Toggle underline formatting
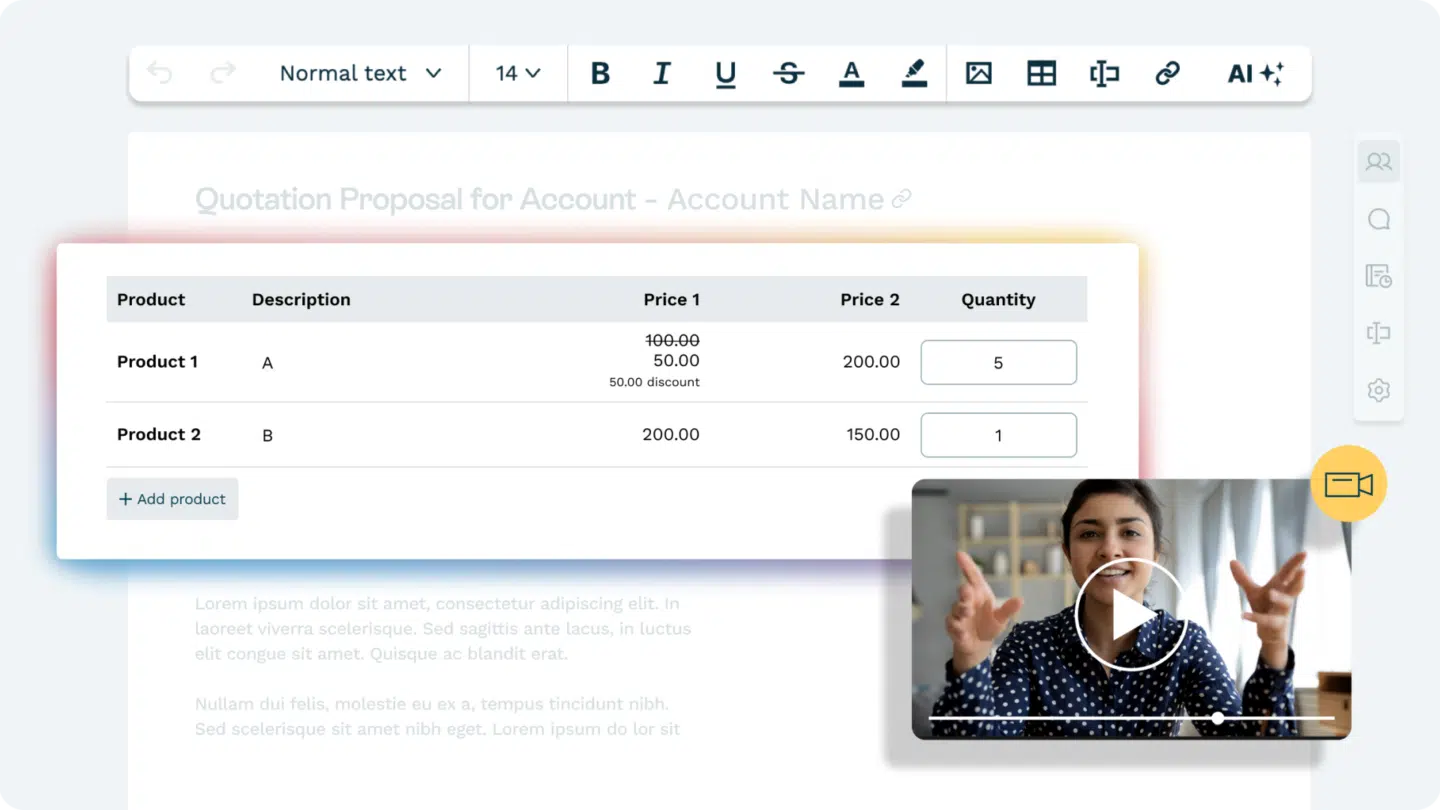 tap(726, 74)
